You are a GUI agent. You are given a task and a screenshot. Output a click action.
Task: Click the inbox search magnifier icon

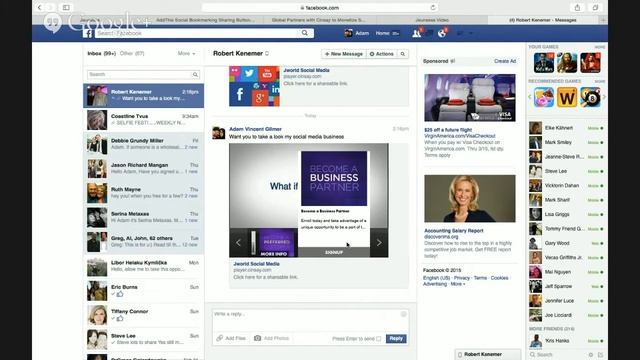click(195, 74)
